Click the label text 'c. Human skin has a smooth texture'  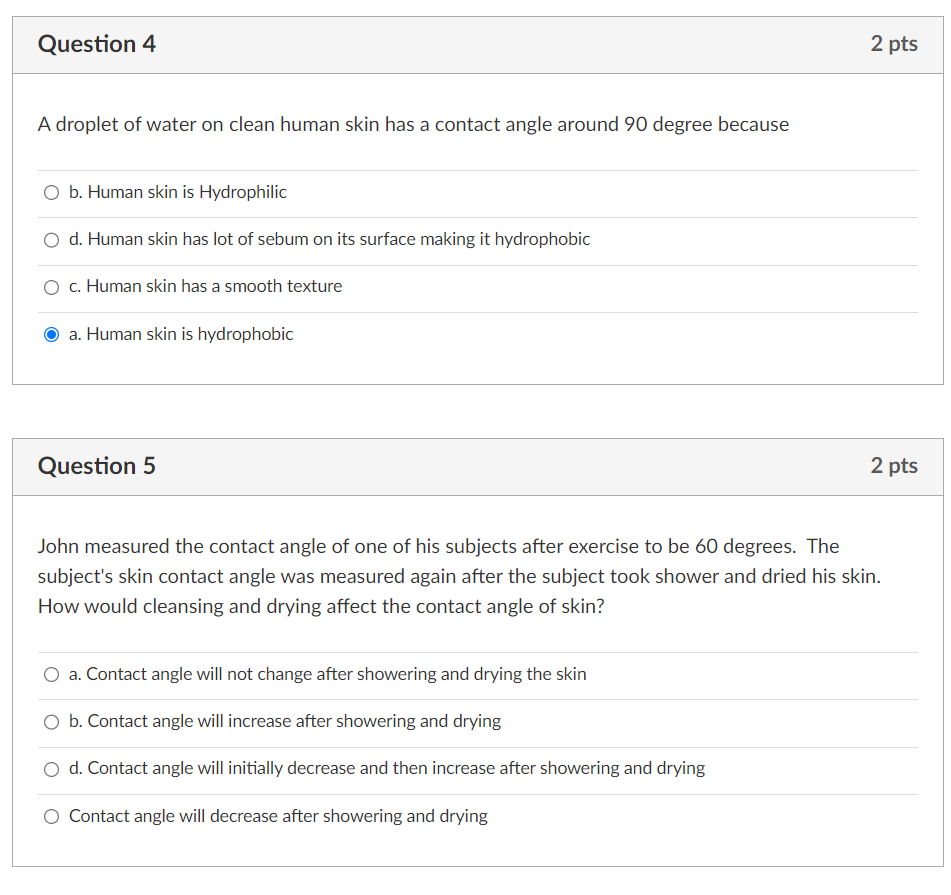(x=206, y=286)
